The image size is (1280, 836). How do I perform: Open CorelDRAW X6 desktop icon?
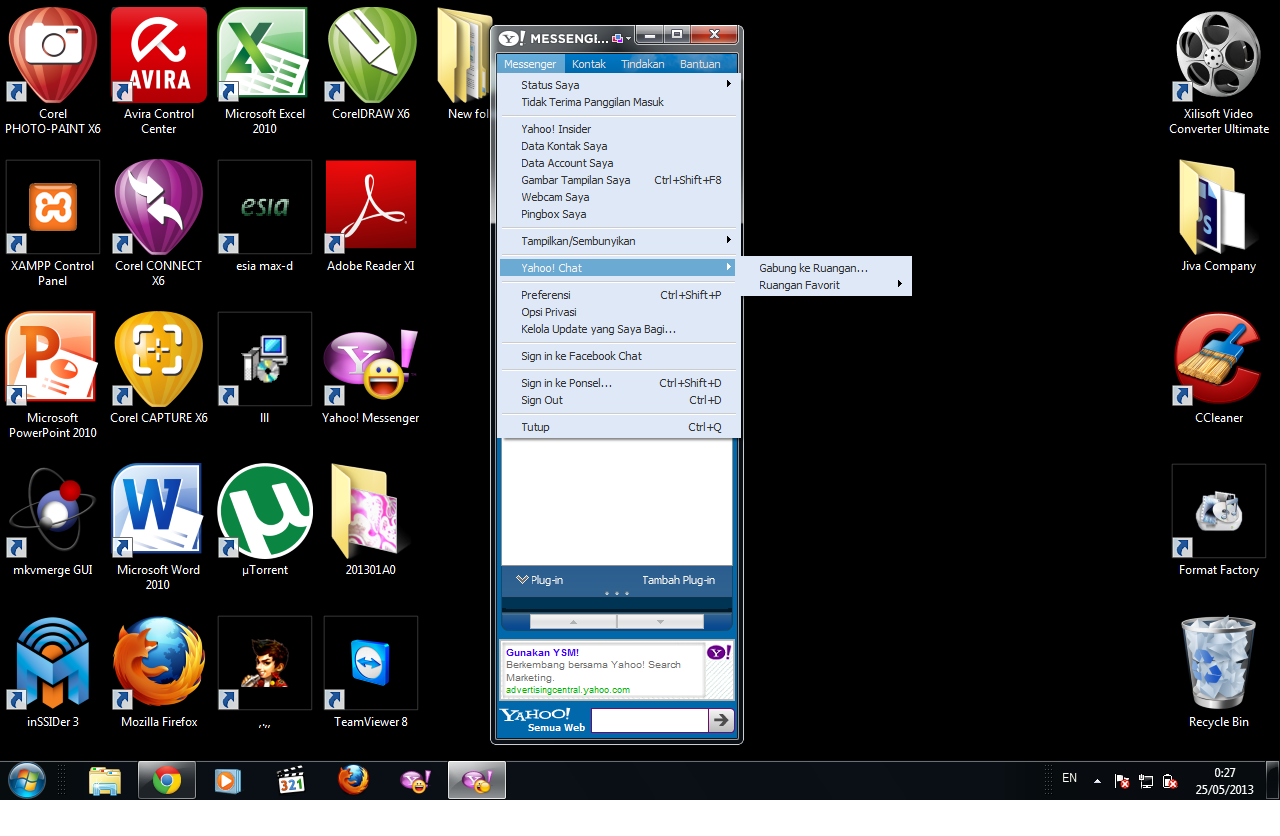[371, 64]
